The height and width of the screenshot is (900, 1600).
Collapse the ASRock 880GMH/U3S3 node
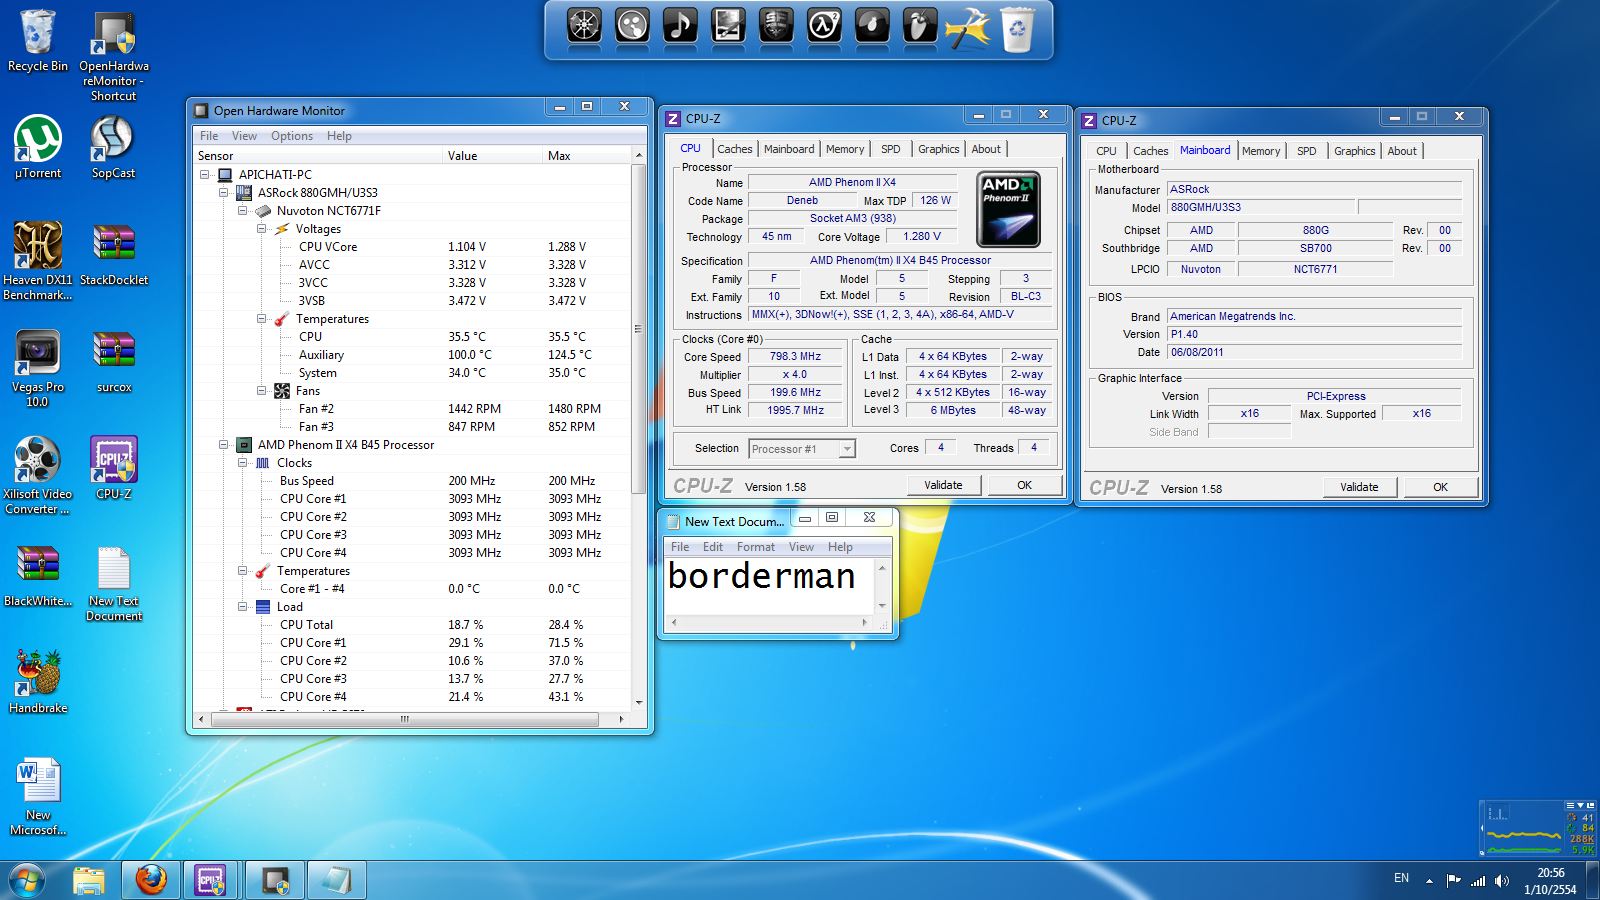224,192
